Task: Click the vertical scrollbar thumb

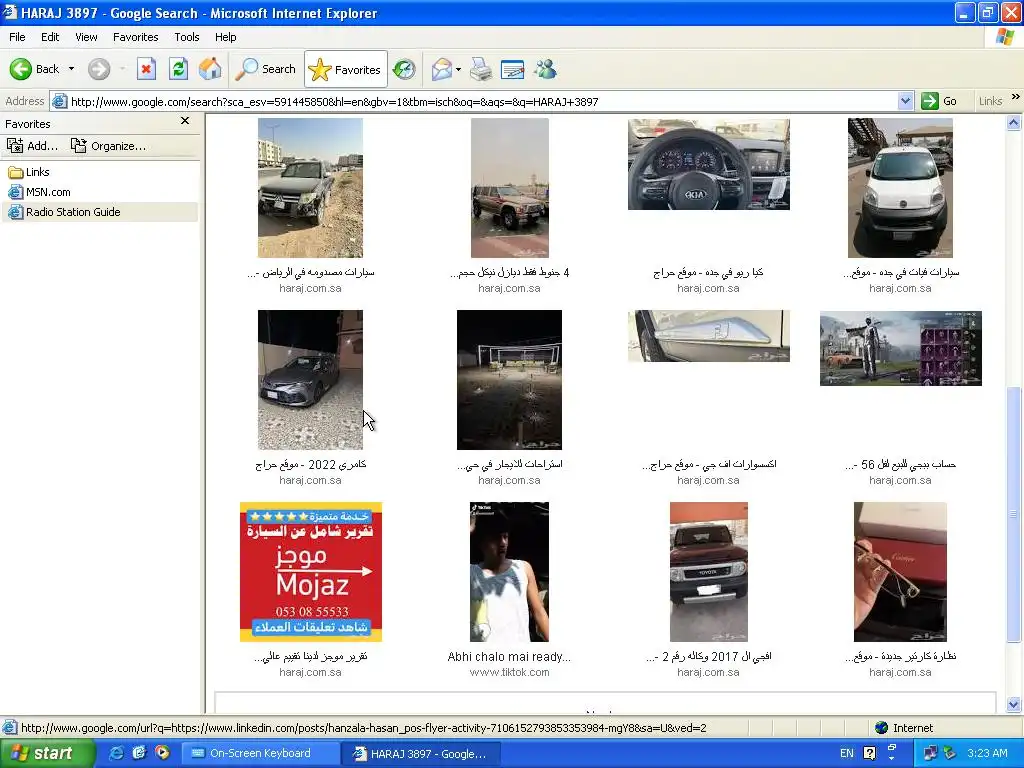Action: (1014, 515)
